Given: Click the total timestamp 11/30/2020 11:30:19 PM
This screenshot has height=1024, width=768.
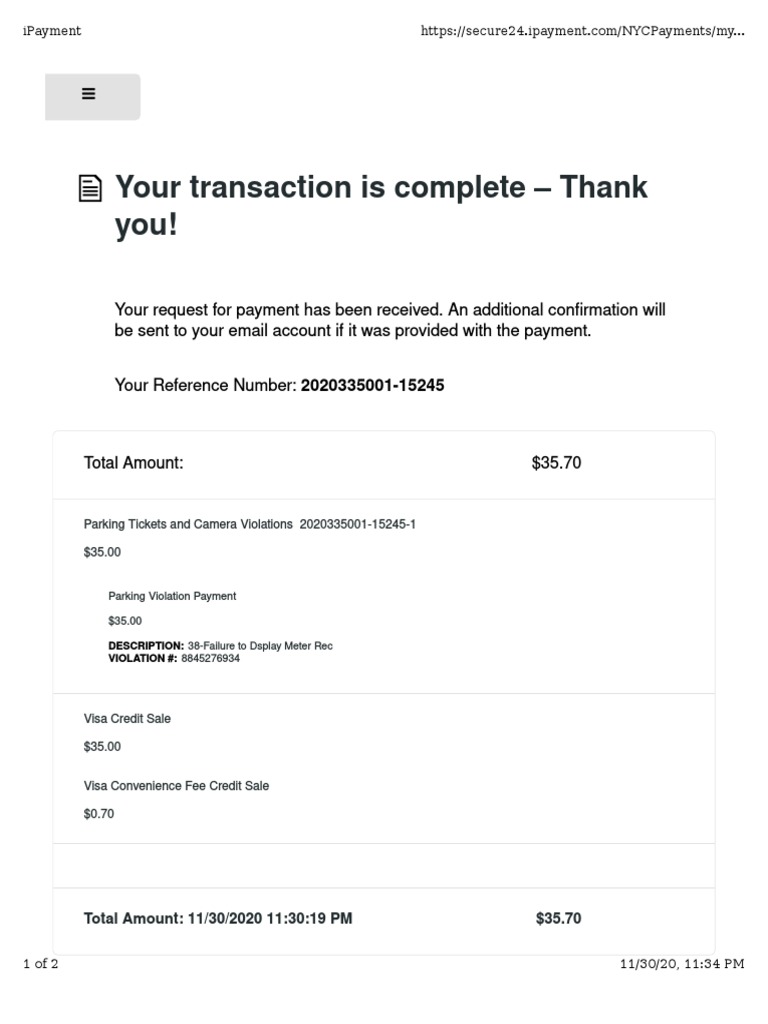Looking at the screenshot, I should 269,918.
